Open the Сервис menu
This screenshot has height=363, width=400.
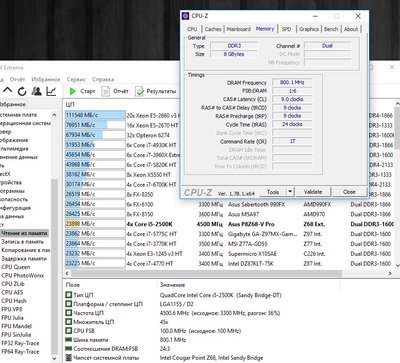[x=76, y=79]
